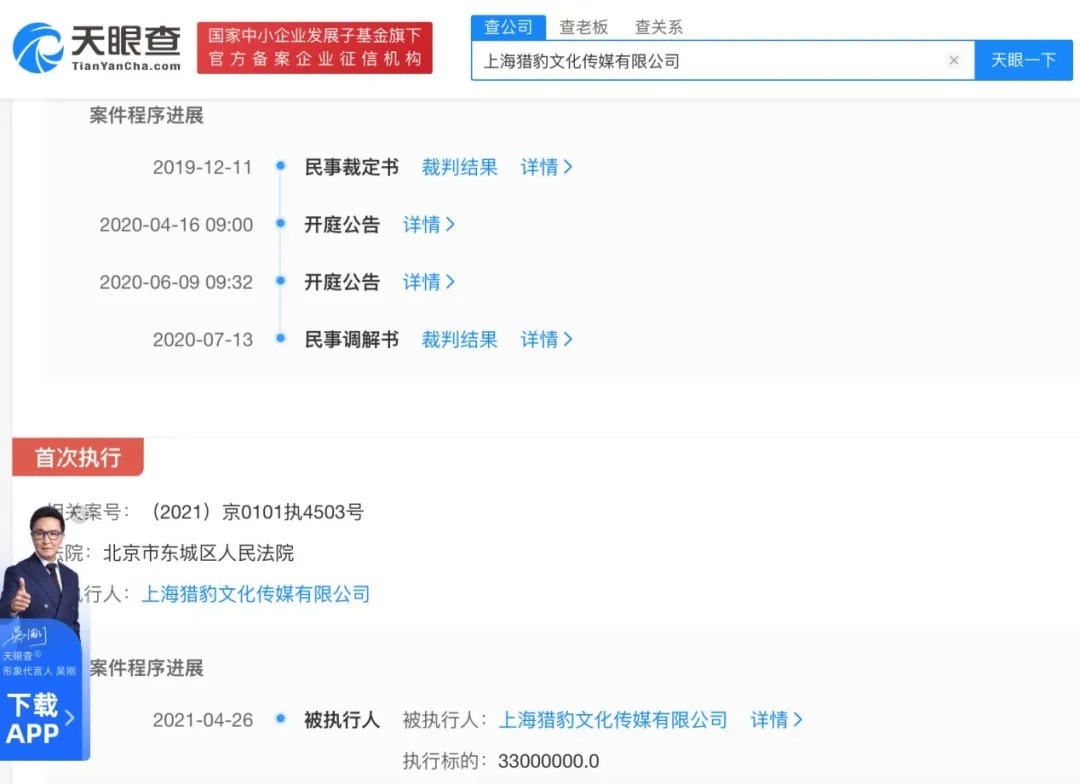Viewport: 1080px width, 784px height.
Task: Click the date 2019-12-11 in the timeline
Action: [x=202, y=167]
